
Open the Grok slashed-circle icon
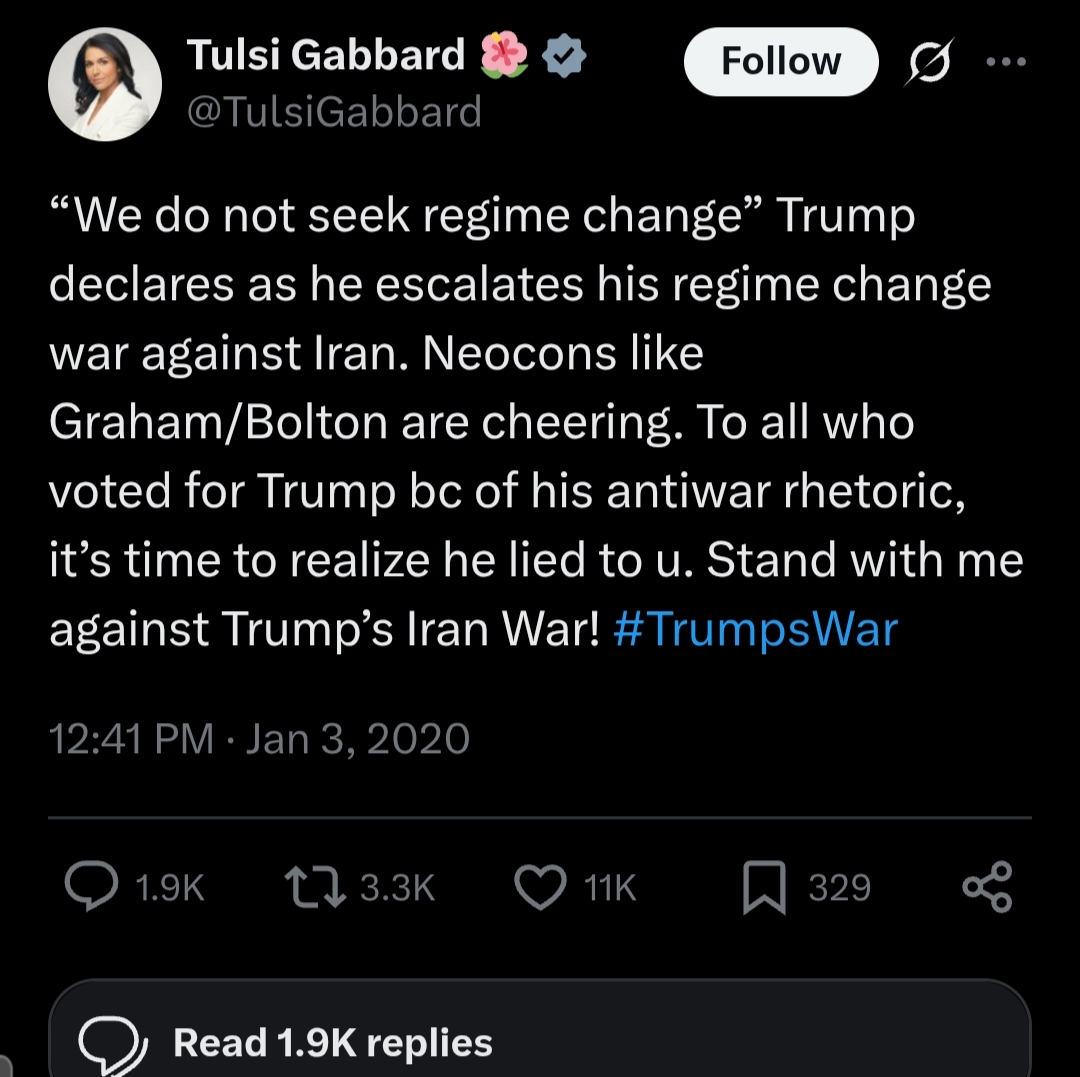[929, 63]
